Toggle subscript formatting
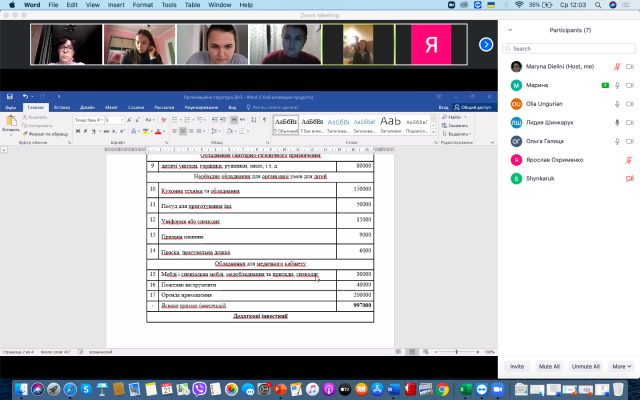The width and height of the screenshot is (640, 400). (114, 131)
